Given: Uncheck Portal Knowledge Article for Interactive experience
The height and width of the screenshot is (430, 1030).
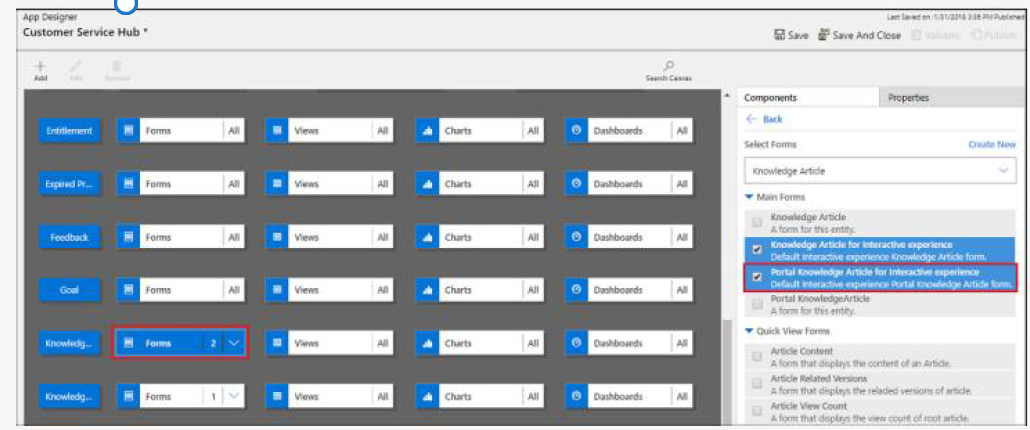Looking at the screenshot, I should tap(757, 278).
